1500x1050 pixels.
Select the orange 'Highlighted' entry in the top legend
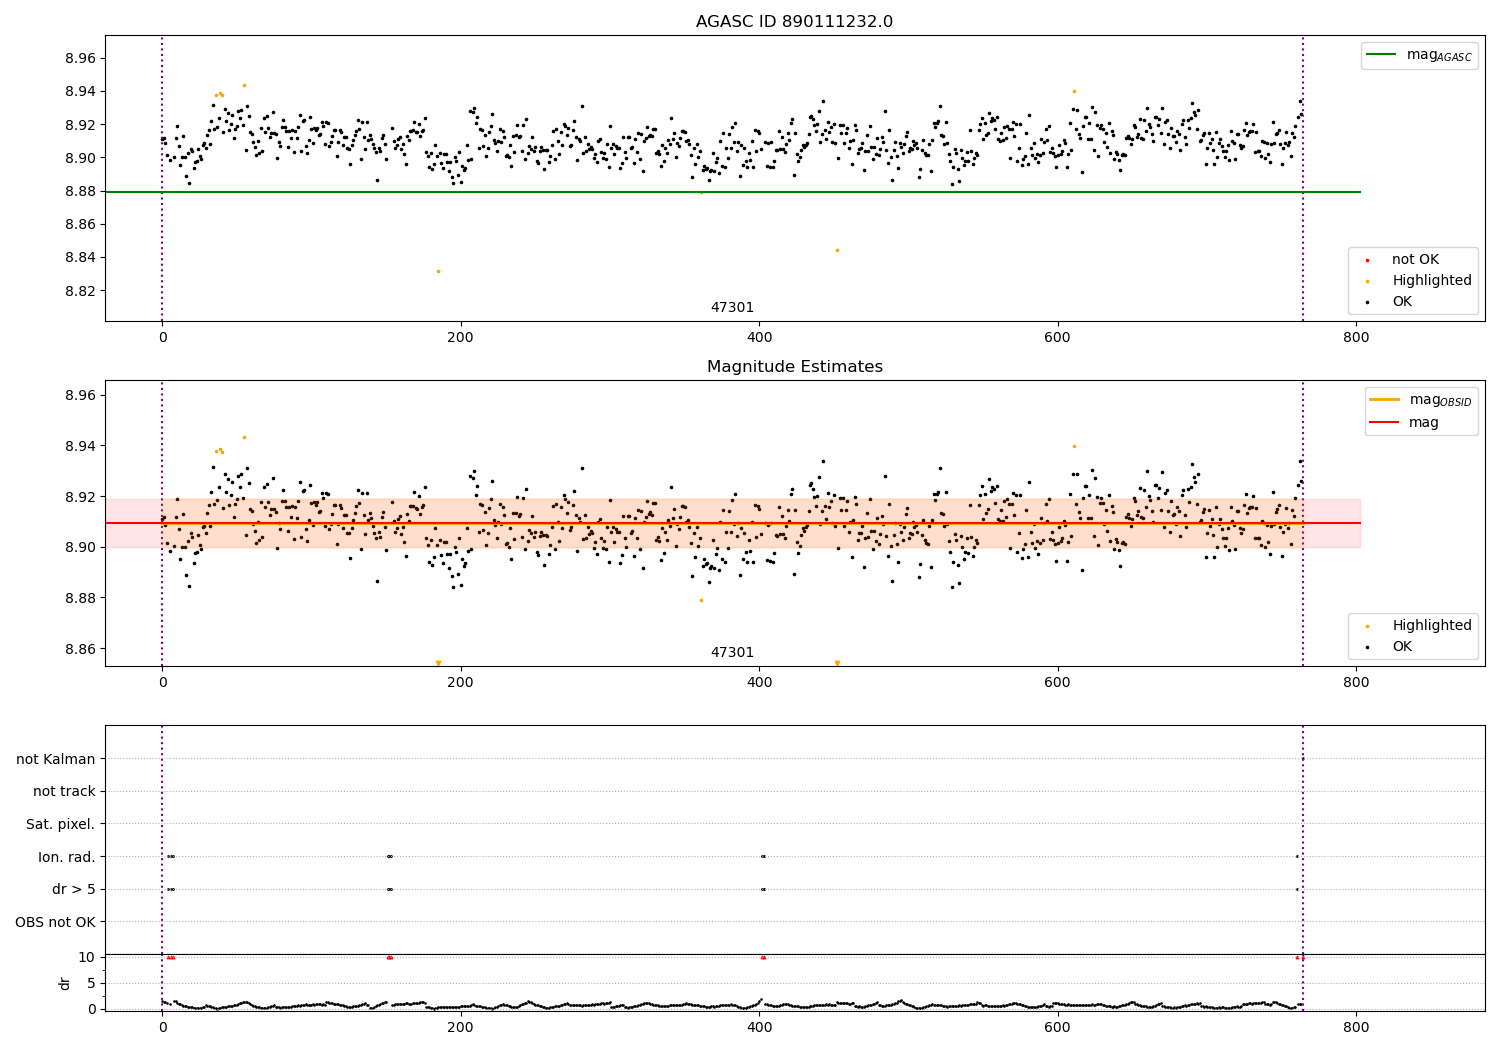(x=1412, y=281)
